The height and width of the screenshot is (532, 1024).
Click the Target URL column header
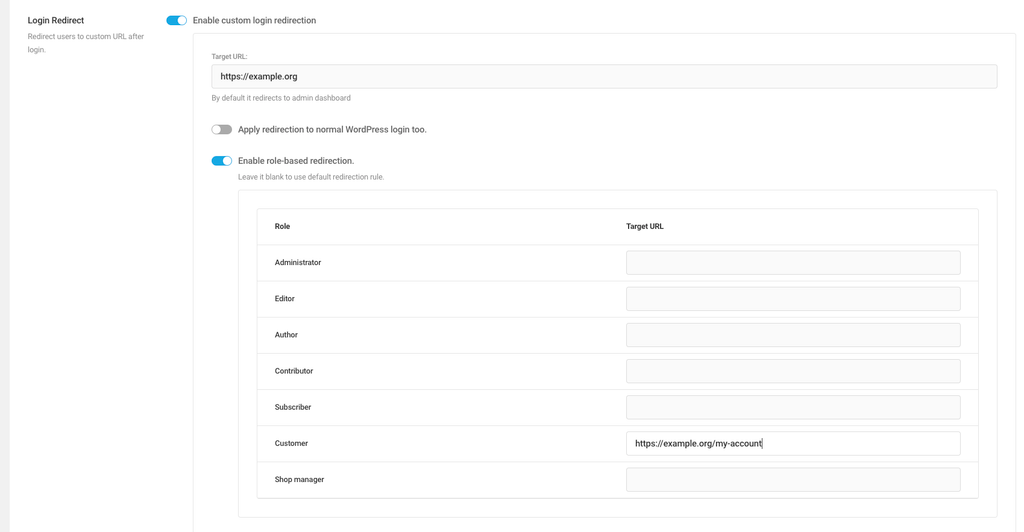(x=645, y=227)
